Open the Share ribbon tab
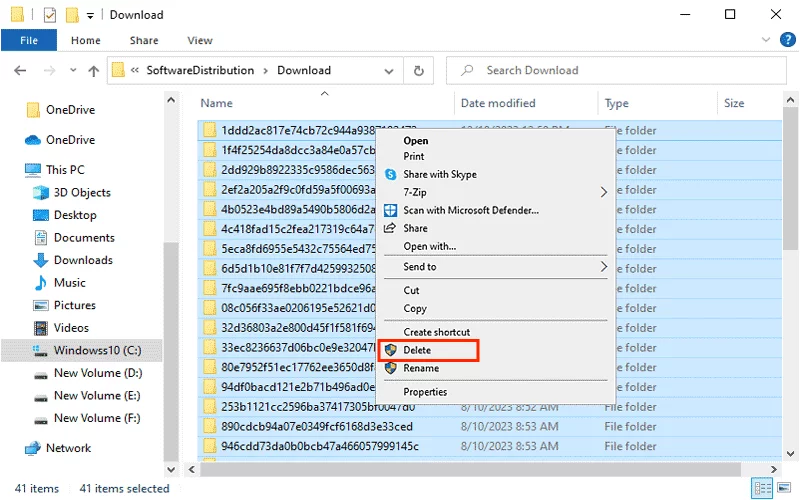800x500 pixels. (x=144, y=40)
